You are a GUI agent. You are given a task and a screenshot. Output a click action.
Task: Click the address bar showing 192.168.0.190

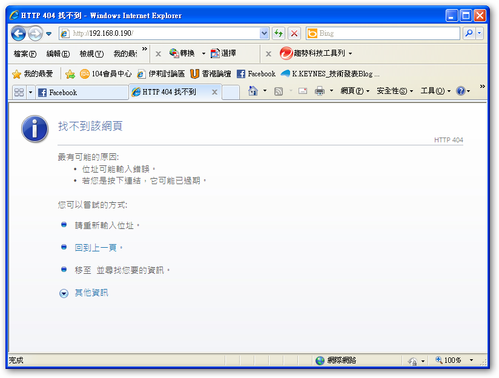[x=159, y=33]
